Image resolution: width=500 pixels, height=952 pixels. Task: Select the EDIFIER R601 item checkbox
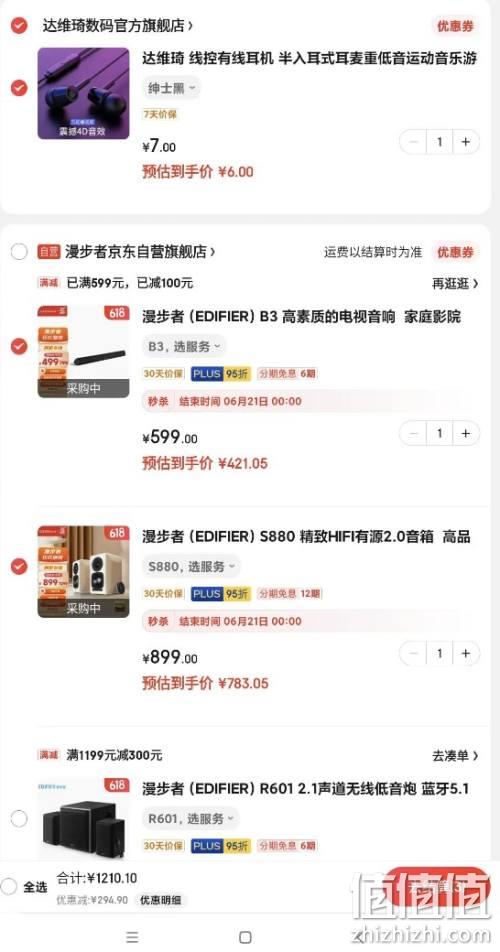19,818
